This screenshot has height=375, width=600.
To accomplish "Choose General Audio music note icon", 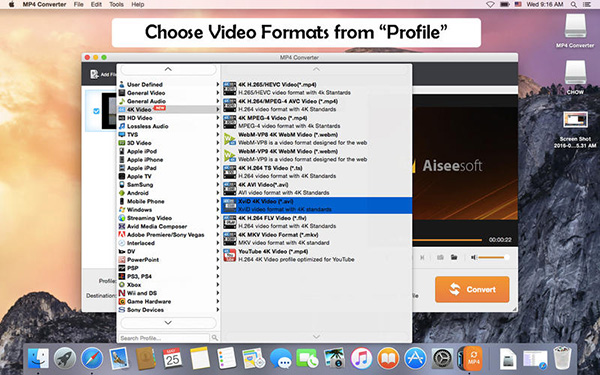I will 122,101.
